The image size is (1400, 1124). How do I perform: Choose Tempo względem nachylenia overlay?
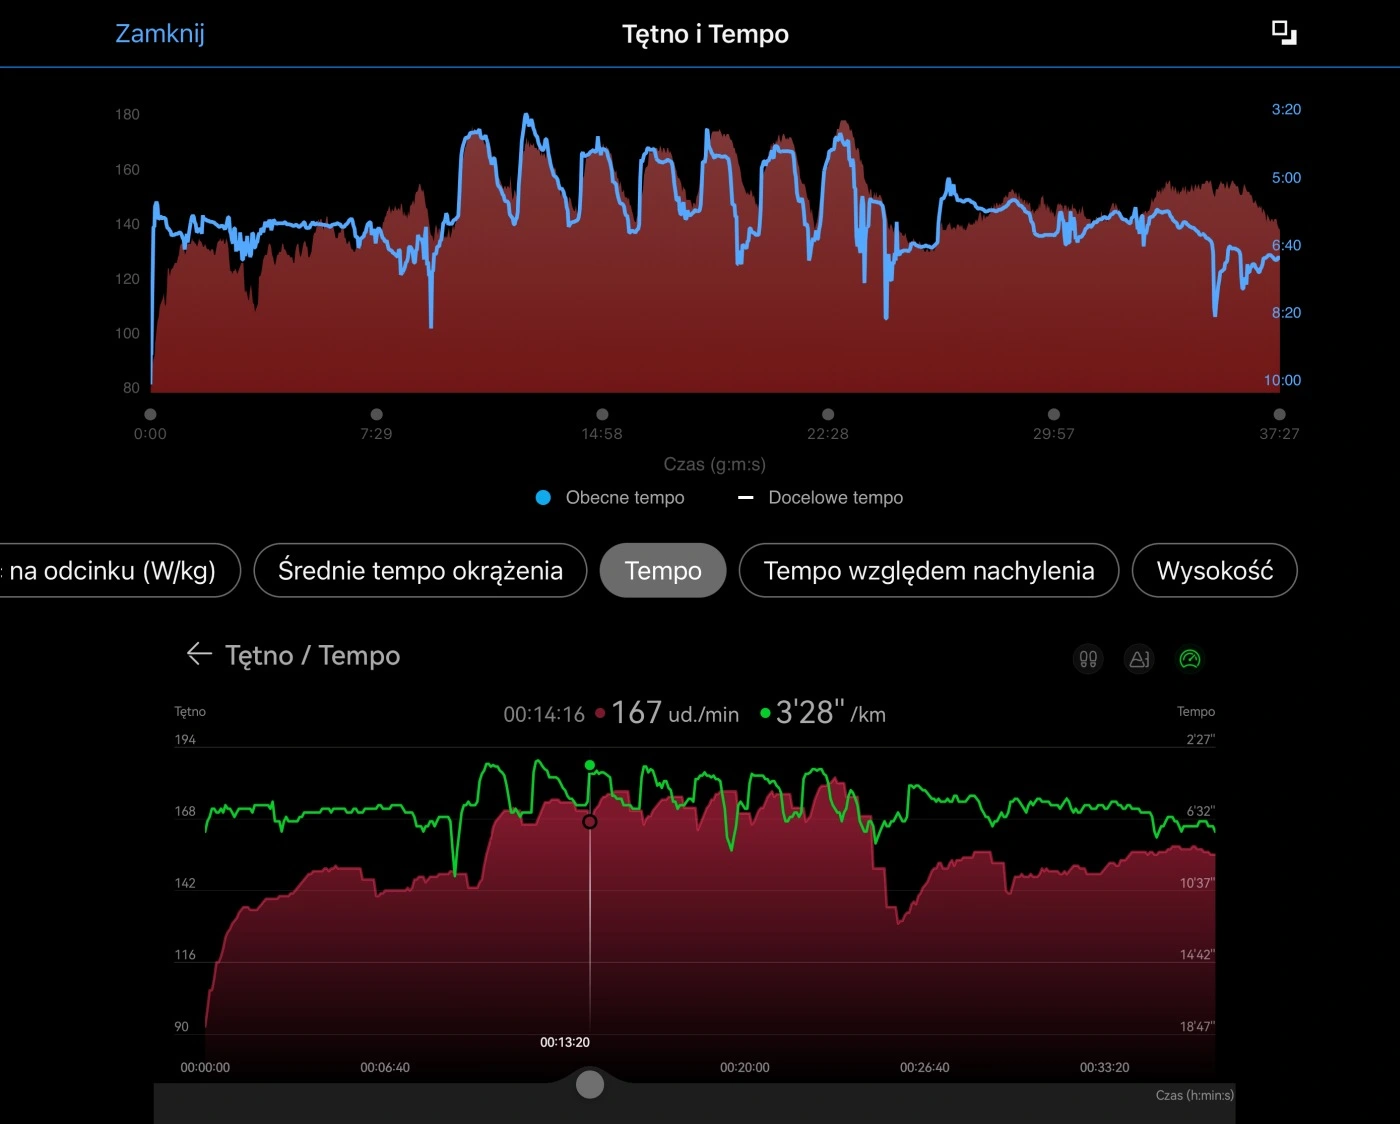pos(928,570)
